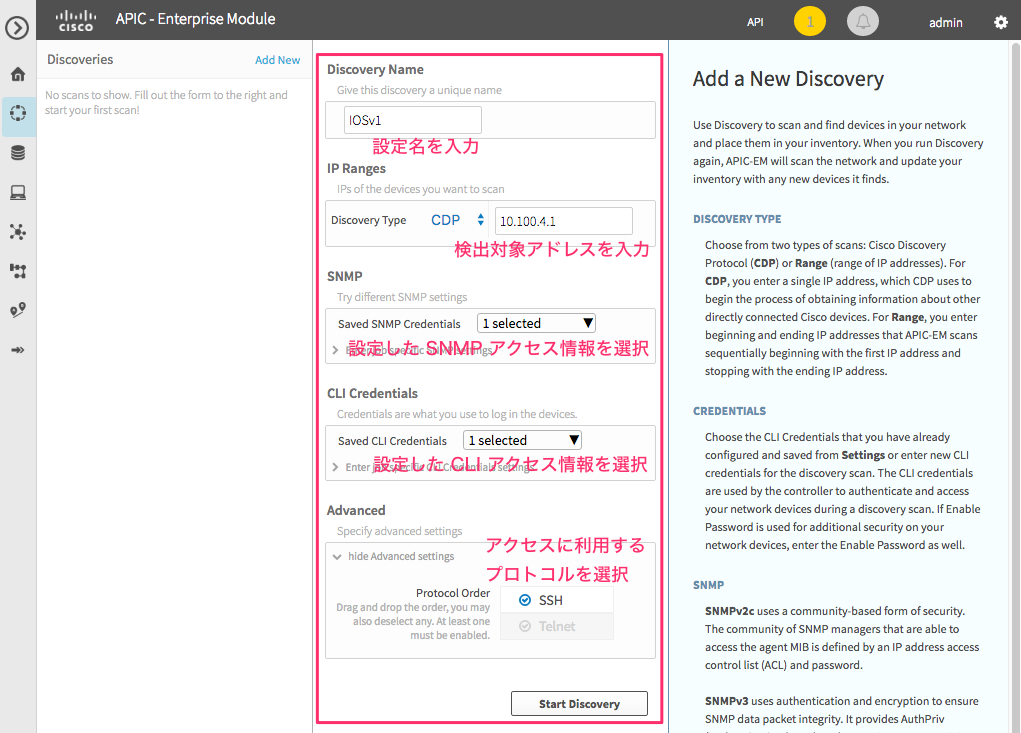This screenshot has height=733, width=1021.
Task: Expand the sidebar with the arrow icon
Action: click(17, 28)
